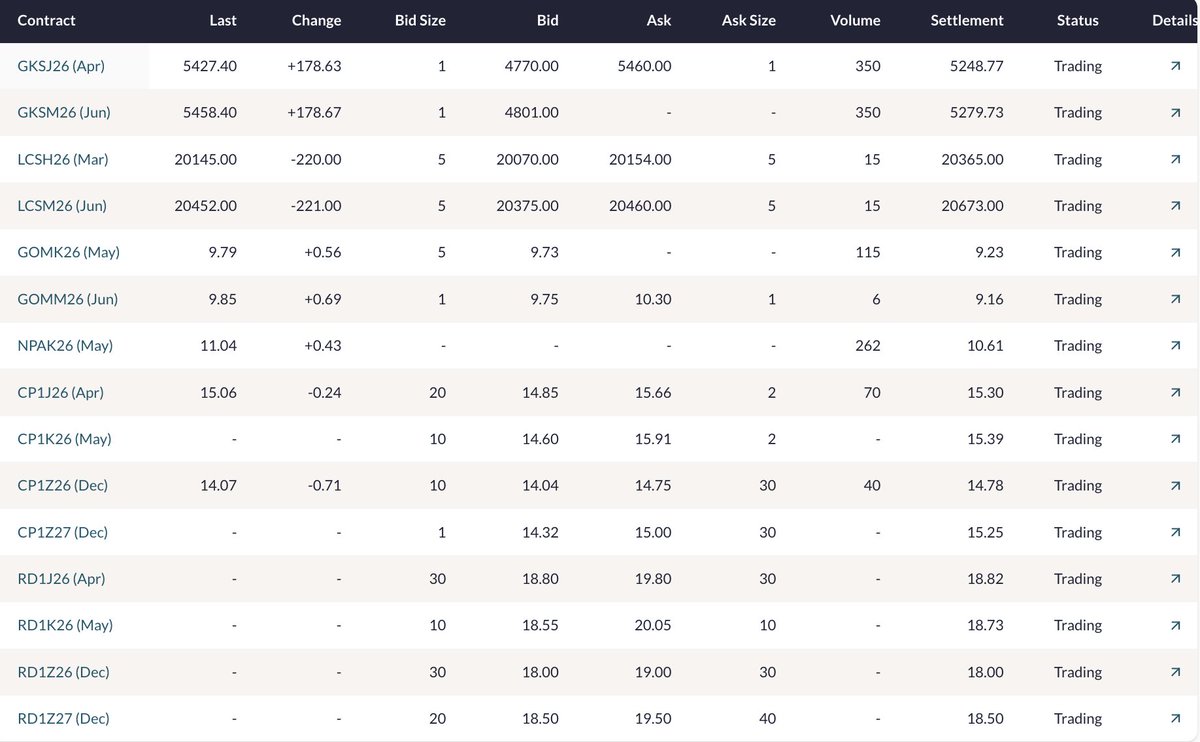1200x742 pixels.
Task: Open the GKSJ26 (Apr) contract link
Action: pos(61,66)
